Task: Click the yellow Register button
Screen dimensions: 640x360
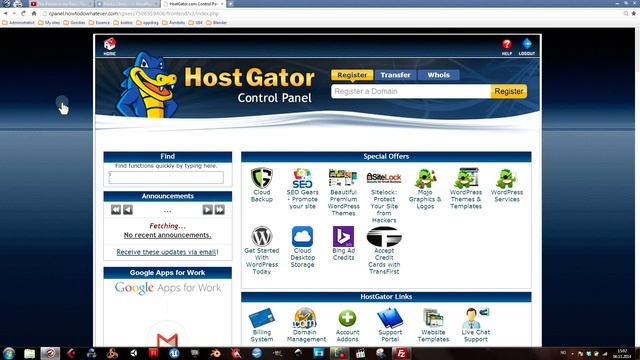Action: [509, 91]
